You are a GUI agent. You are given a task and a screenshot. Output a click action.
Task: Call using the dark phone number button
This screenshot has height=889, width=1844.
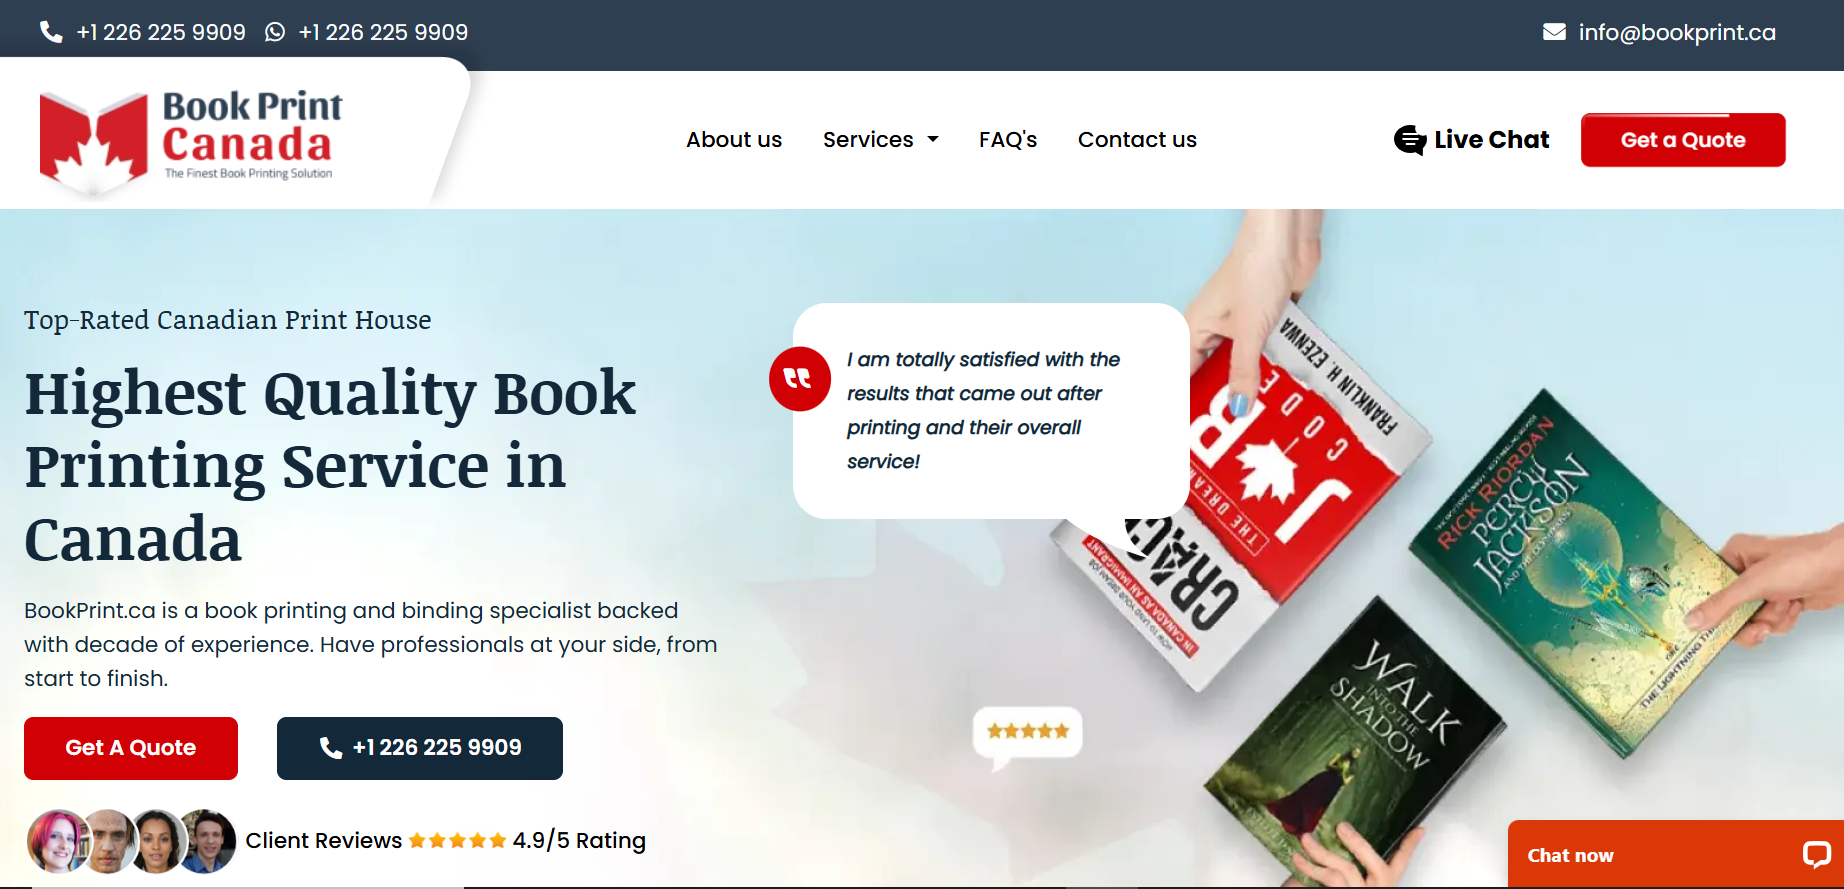click(x=420, y=748)
